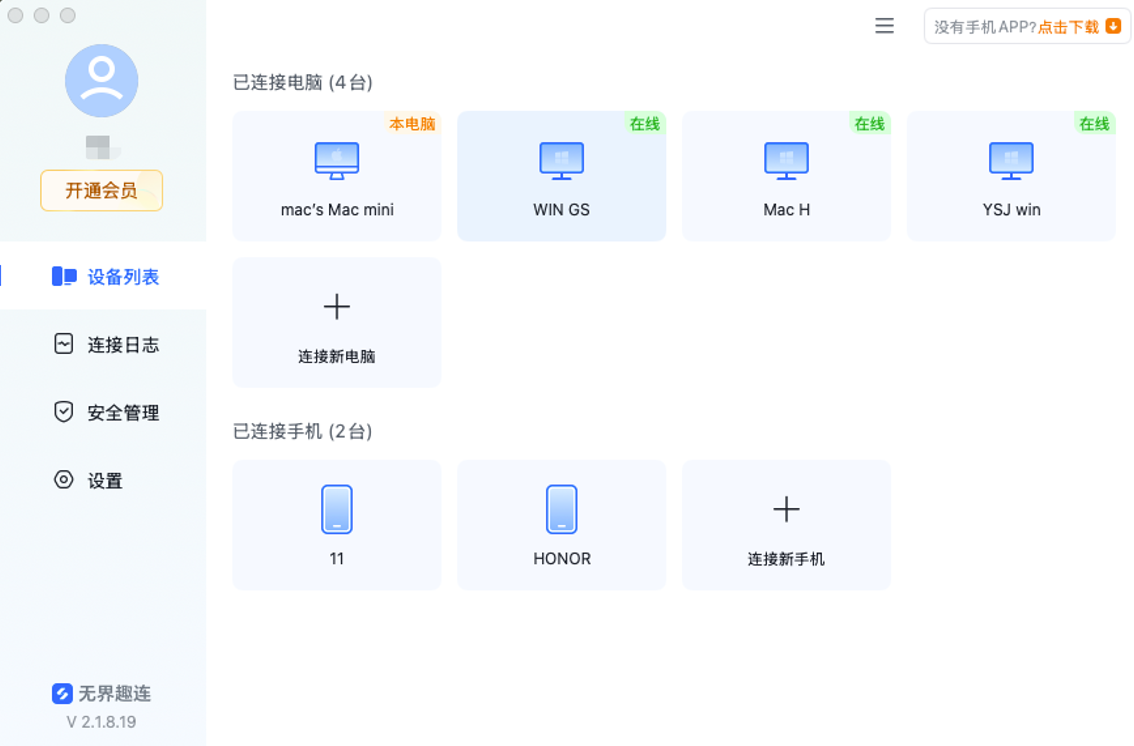Screen dimensions: 1134x746
Task: Click the phone icon on HONOR card
Action: tap(561, 509)
